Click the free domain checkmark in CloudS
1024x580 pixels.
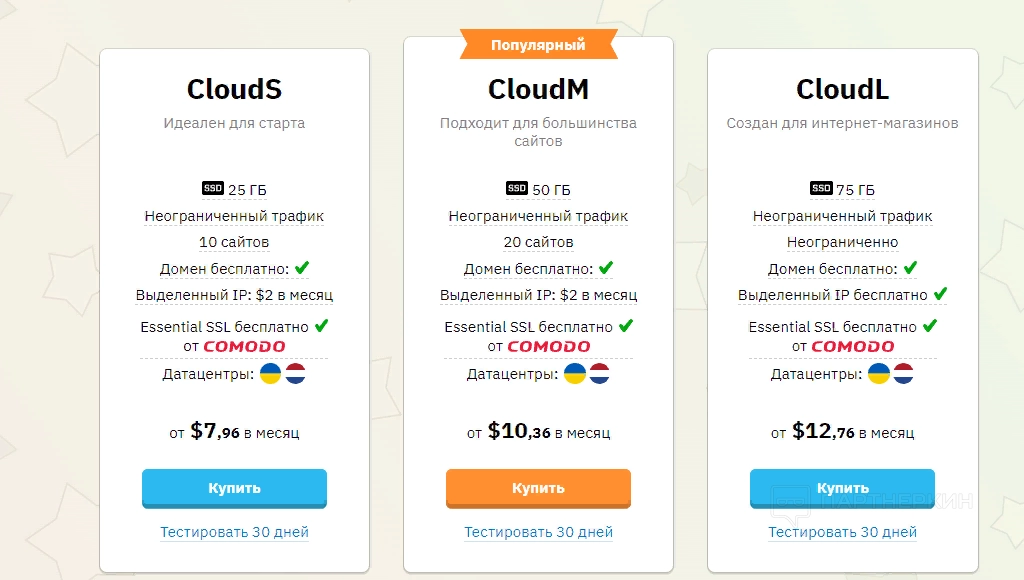[302, 268]
